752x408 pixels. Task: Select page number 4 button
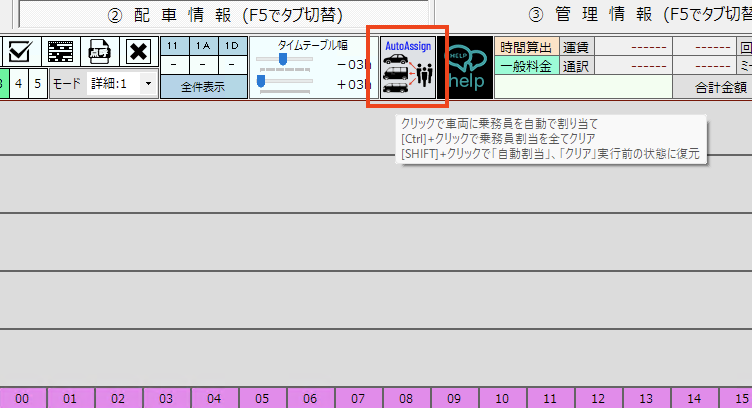click(x=19, y=83)
